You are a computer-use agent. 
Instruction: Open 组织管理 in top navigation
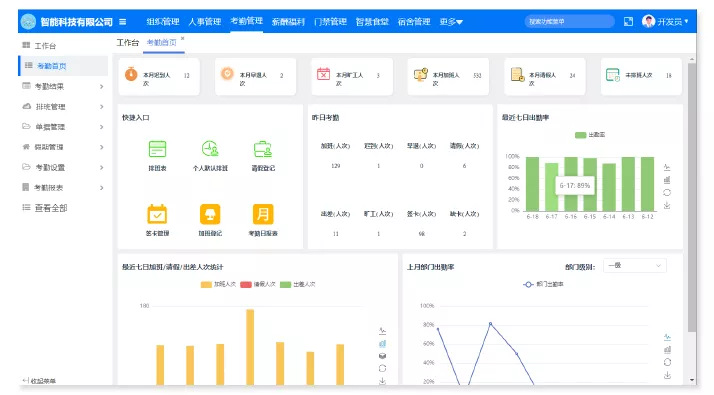click(163, 21)
